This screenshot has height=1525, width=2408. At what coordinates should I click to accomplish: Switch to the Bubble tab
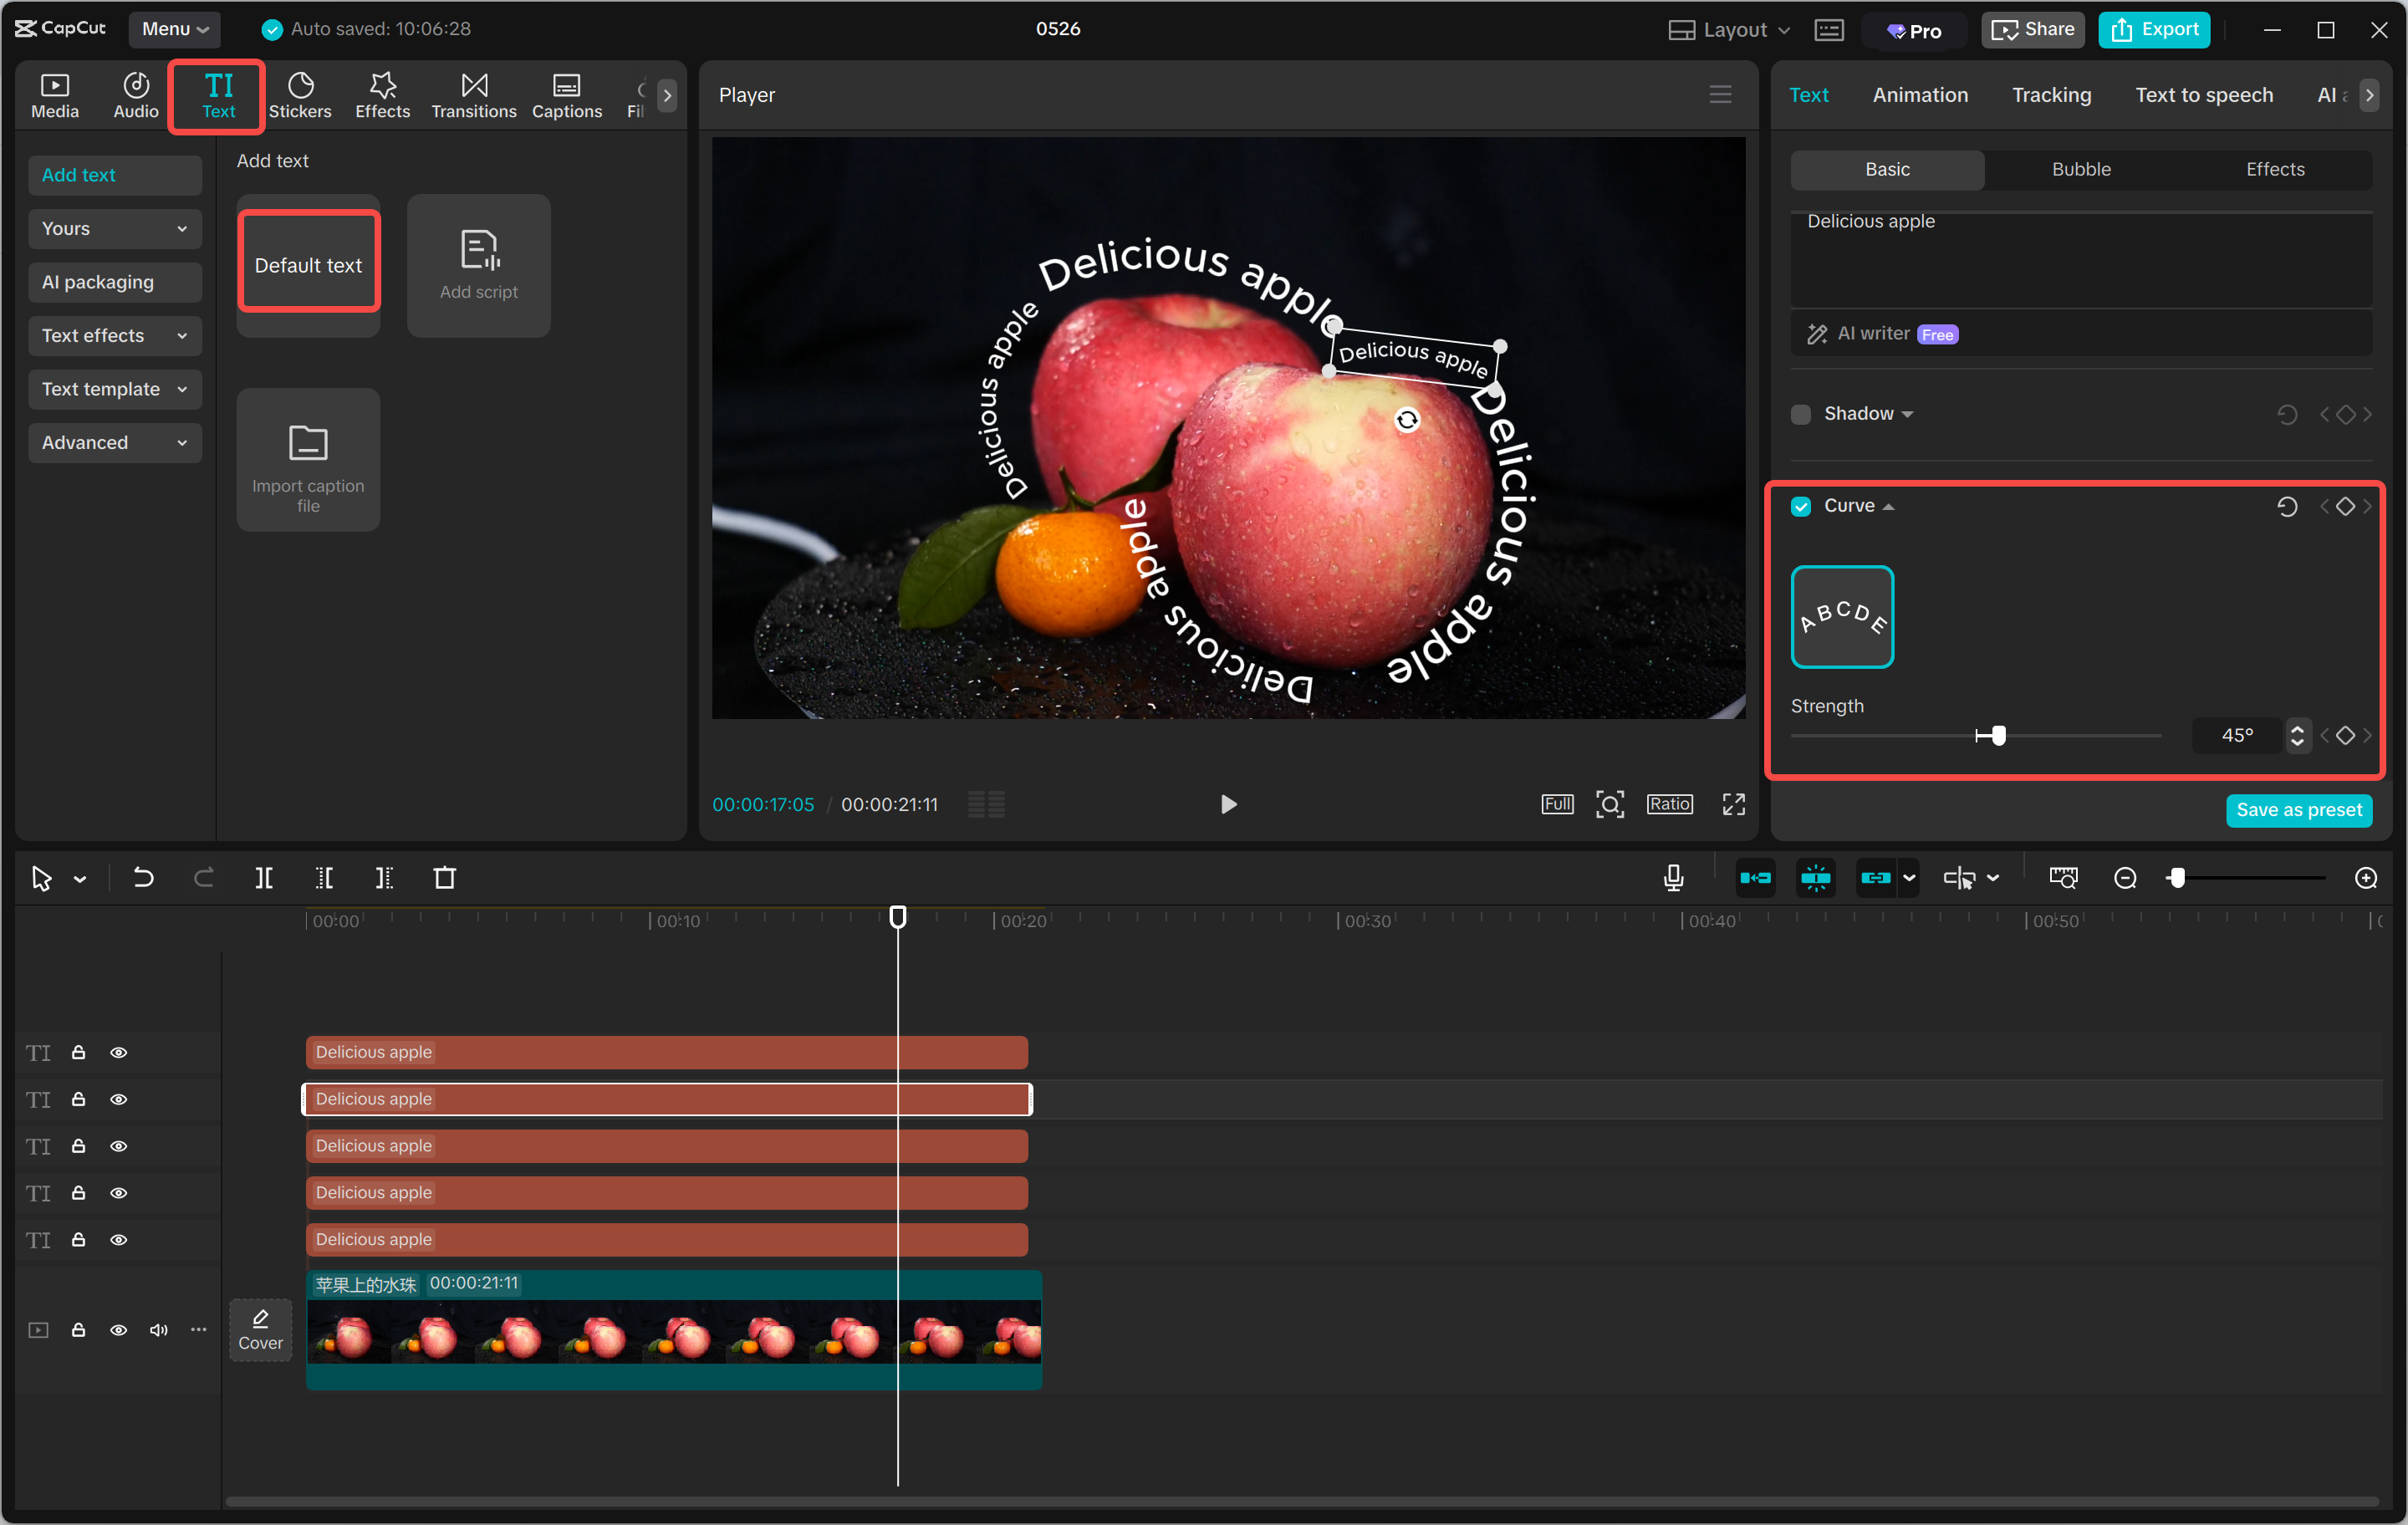(2080, 169)
